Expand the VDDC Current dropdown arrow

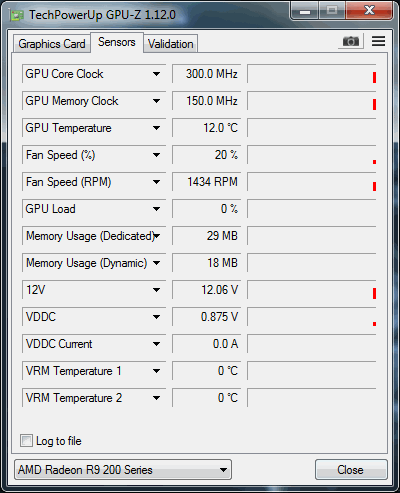(156, 344)
